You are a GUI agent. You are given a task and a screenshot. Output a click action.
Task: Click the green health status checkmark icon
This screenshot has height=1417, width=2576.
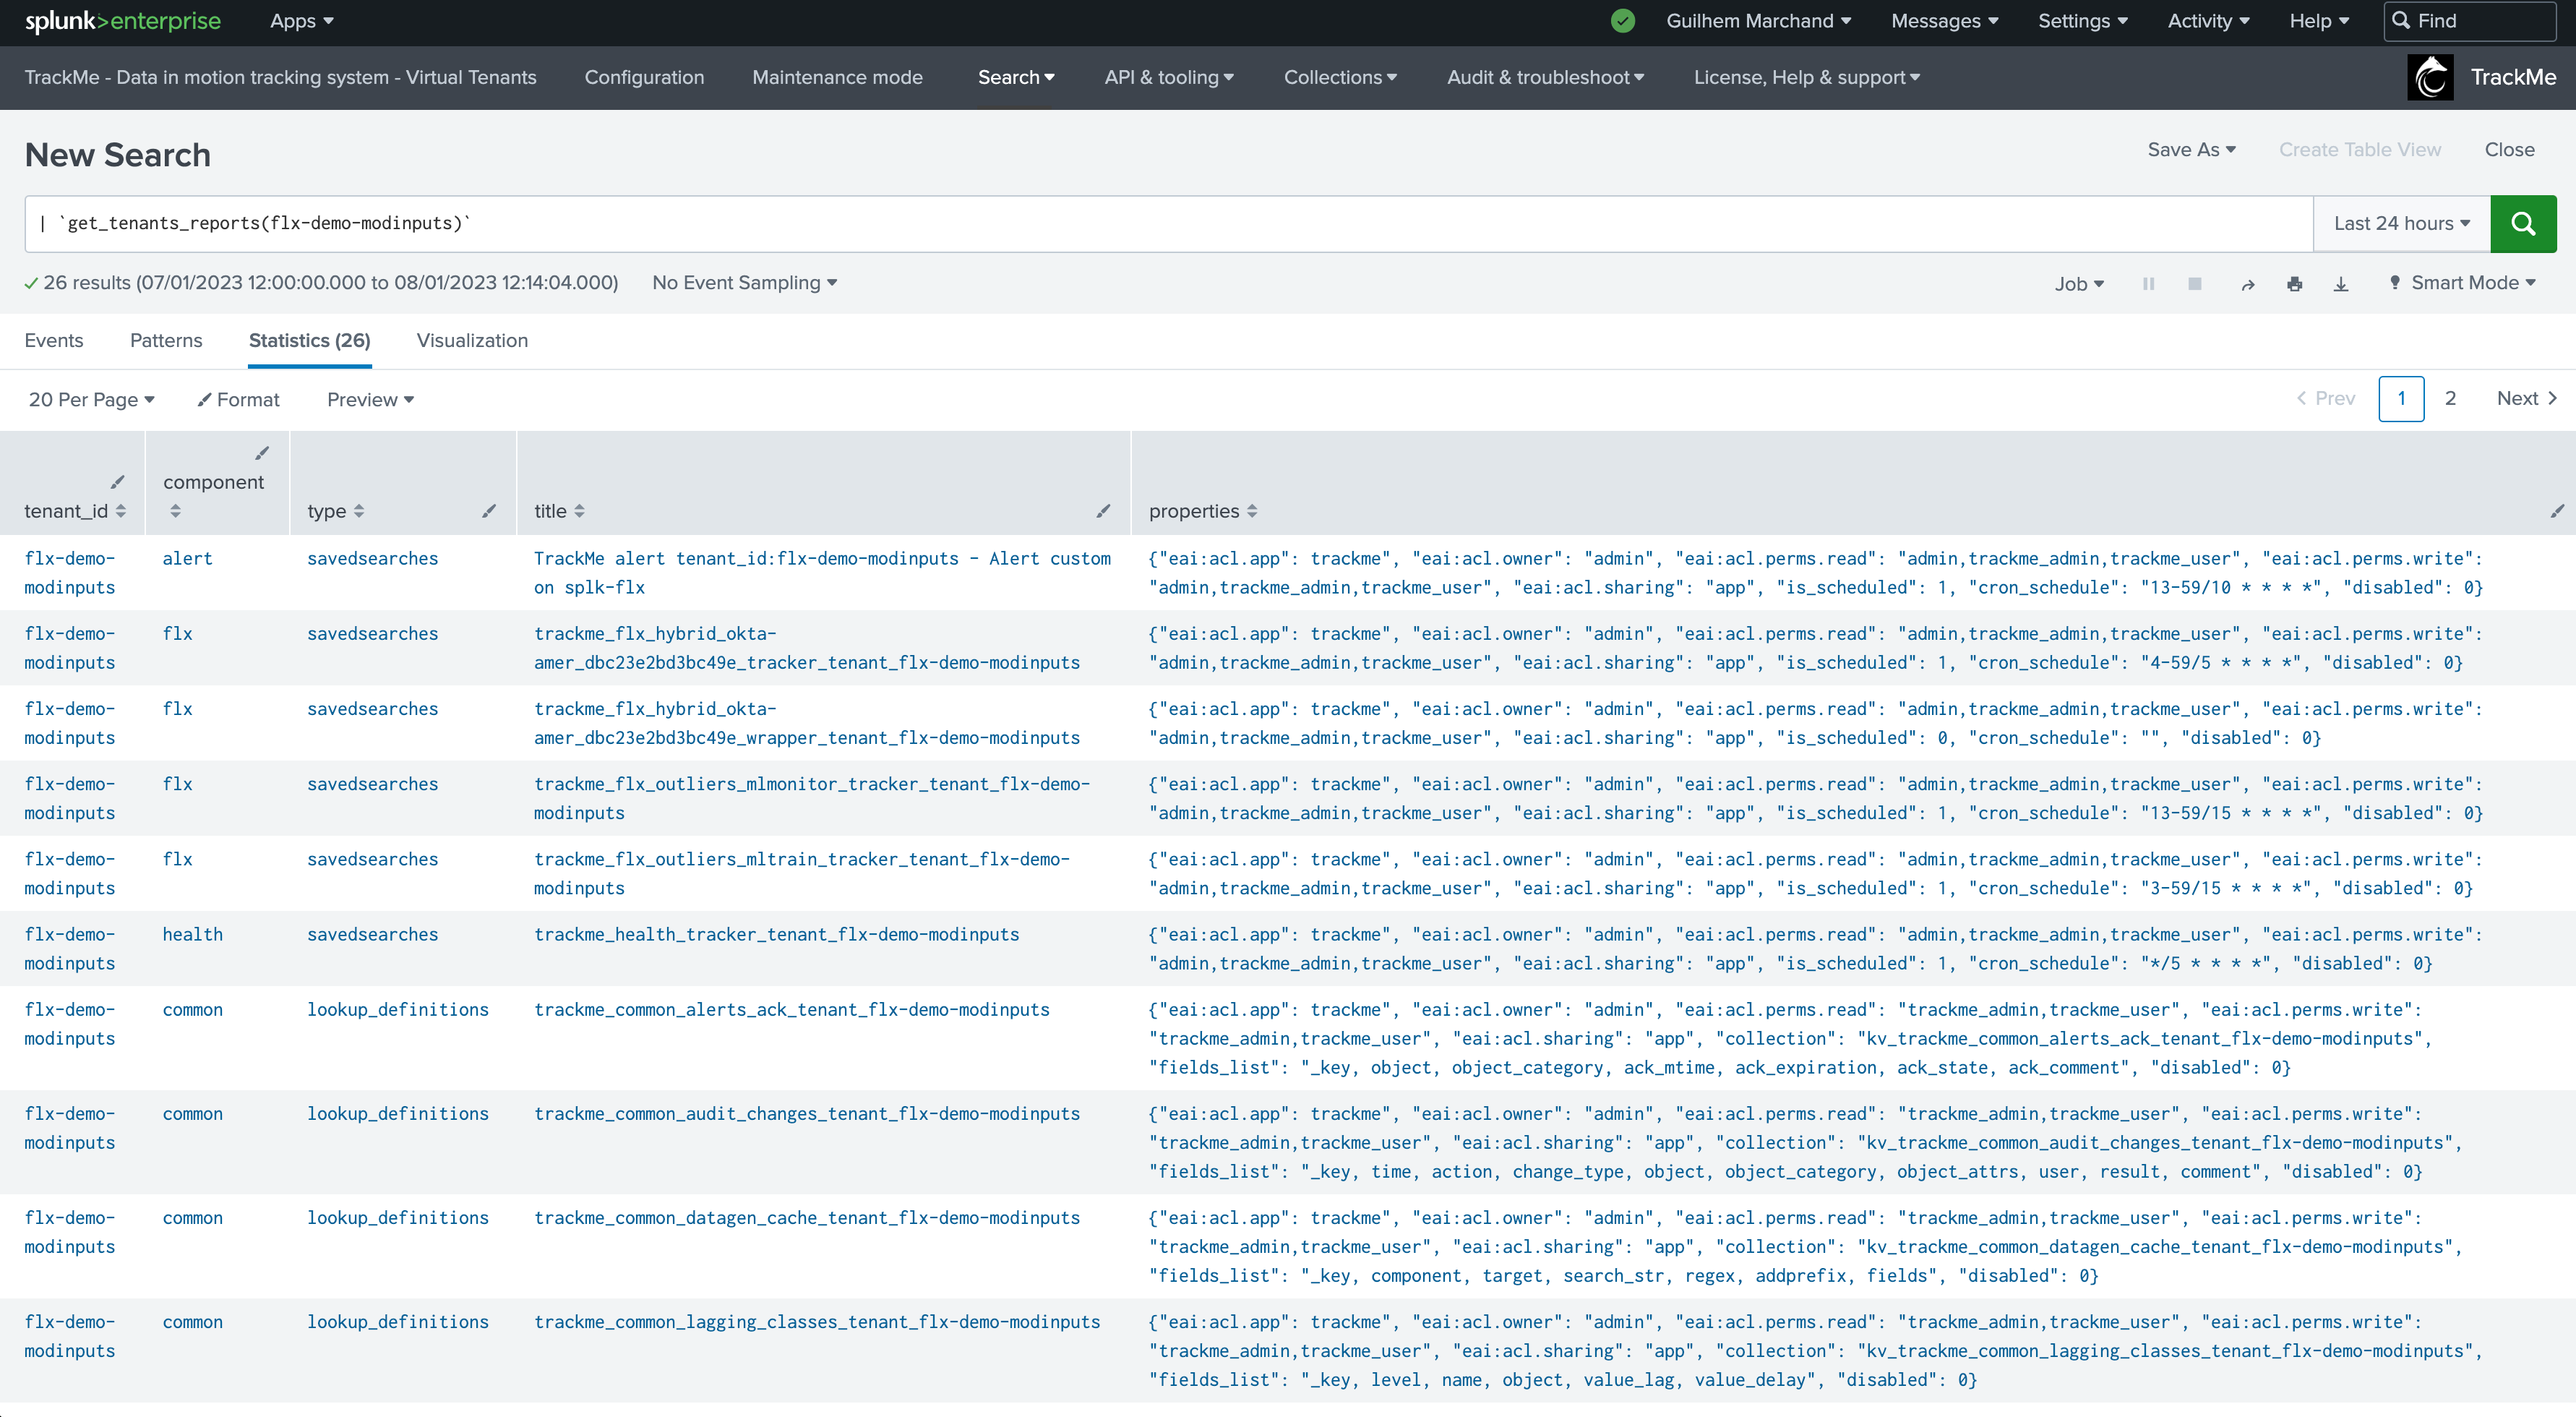click(1623, 21)
